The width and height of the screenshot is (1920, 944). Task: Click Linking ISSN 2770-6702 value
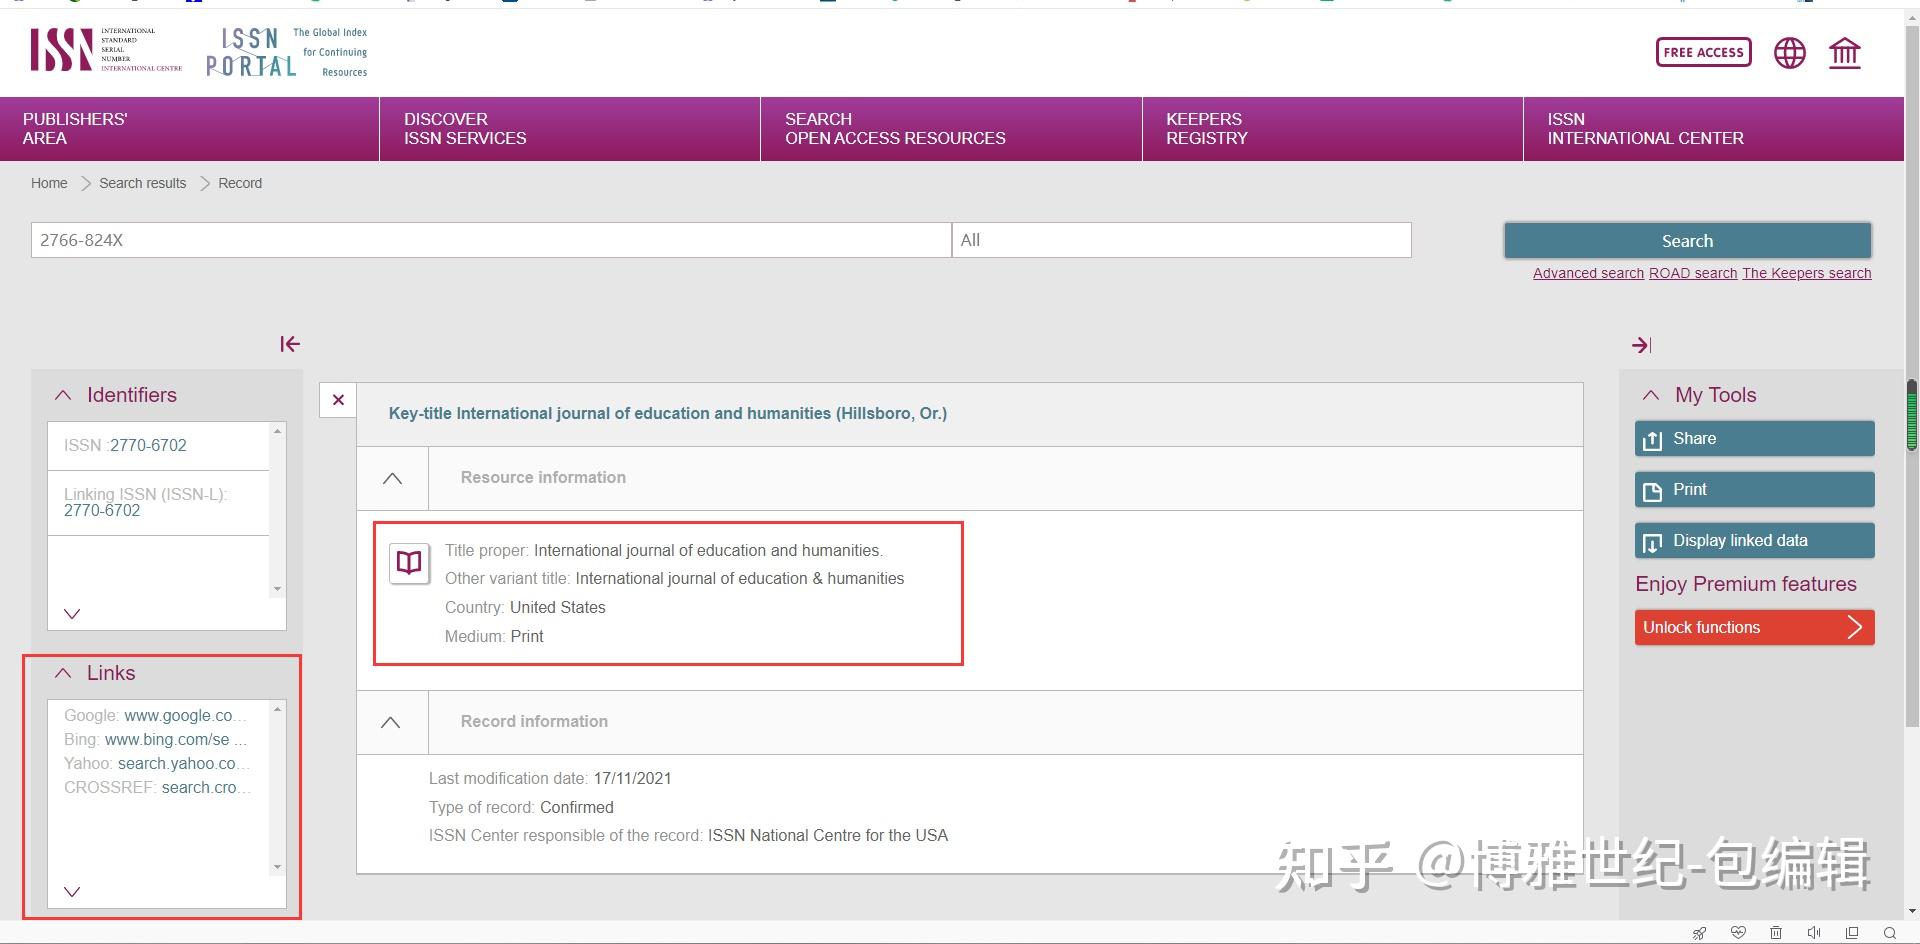[x=102, y=510]
